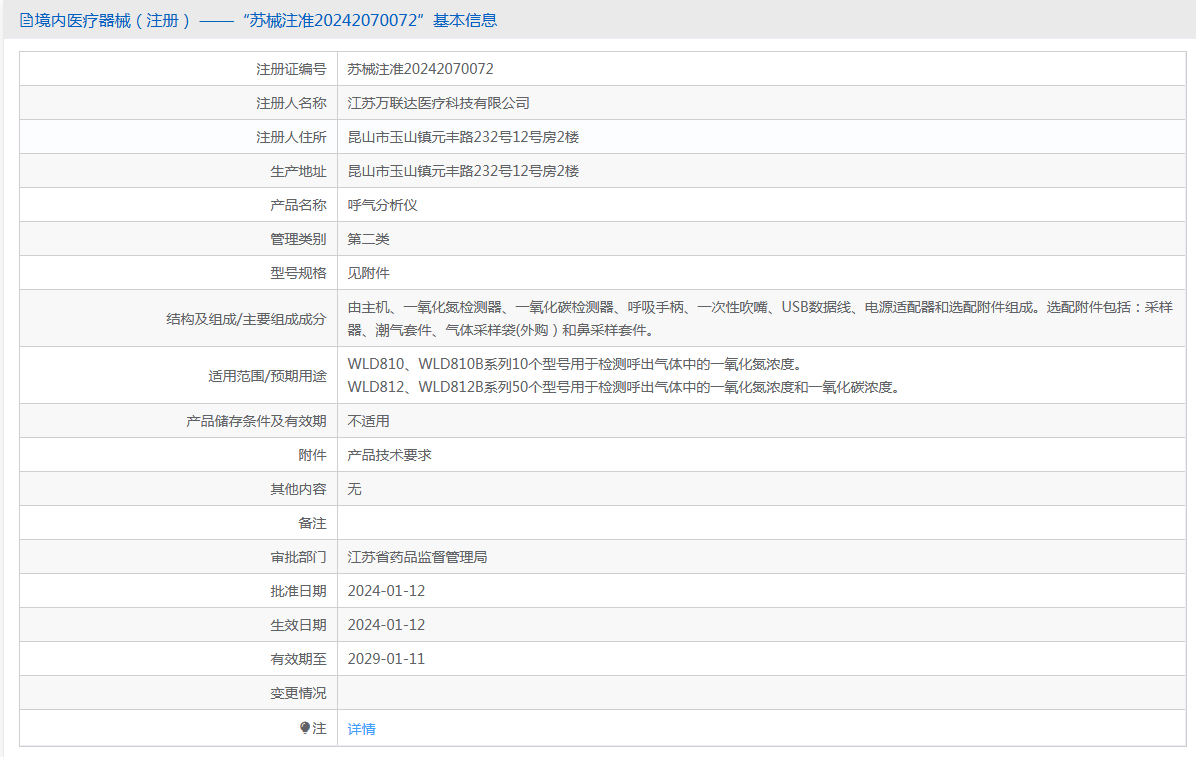
Task: Click registrant name 江苏万联达医疗科技有限公司
Action: (439, 103)
